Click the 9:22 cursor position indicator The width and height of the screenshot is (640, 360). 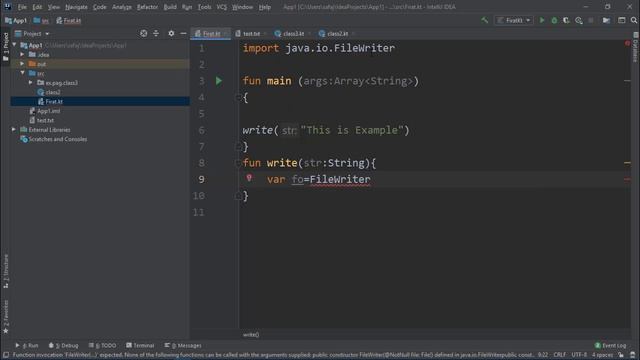pos(543,355)
